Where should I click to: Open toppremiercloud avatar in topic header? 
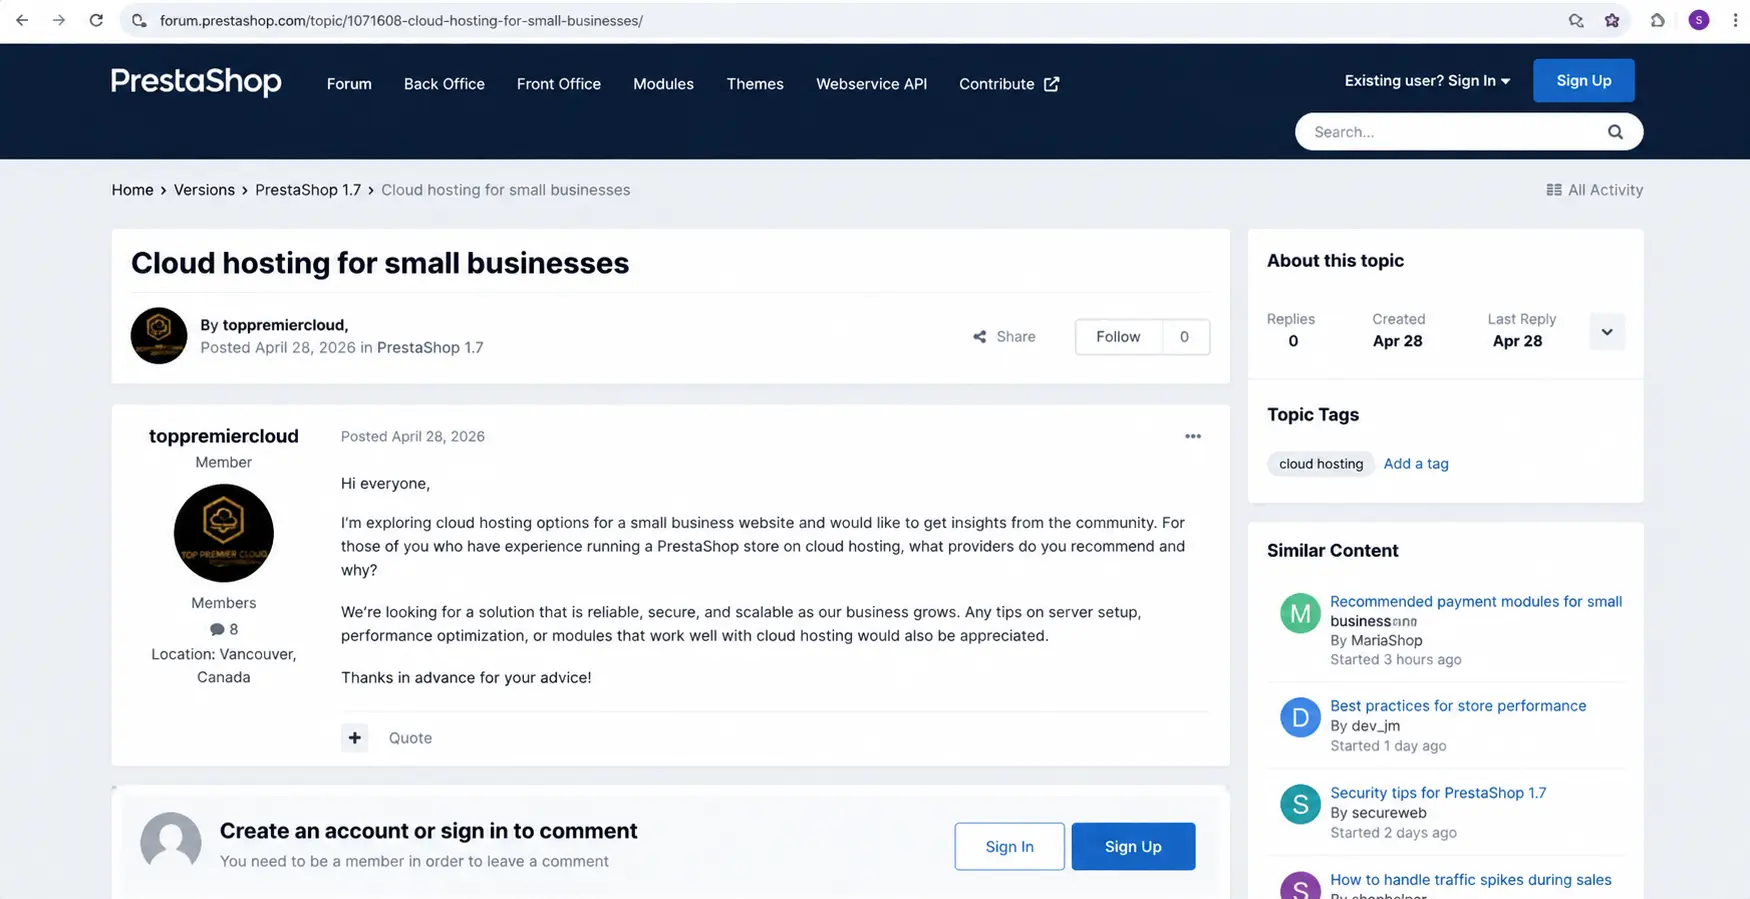pyautogui.click(x=159, y=335)
